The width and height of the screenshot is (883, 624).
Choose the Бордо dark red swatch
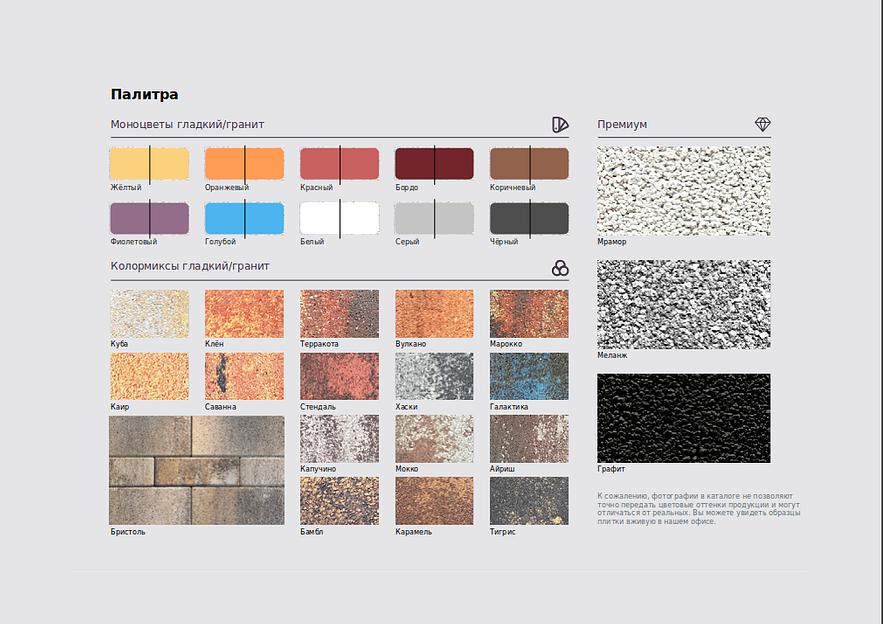click(434, 164)
